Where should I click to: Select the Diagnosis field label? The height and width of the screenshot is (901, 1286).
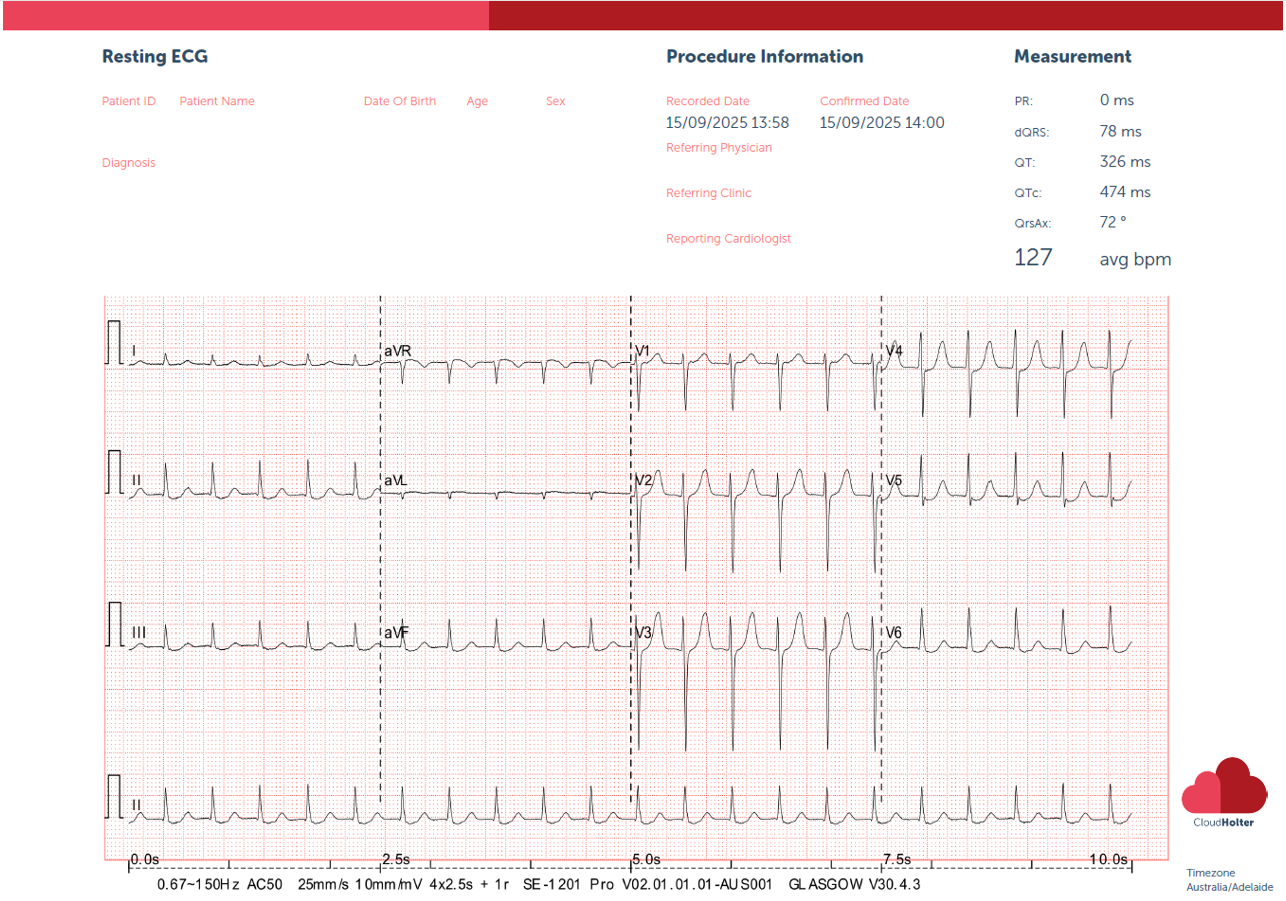[x=128, y=163]
